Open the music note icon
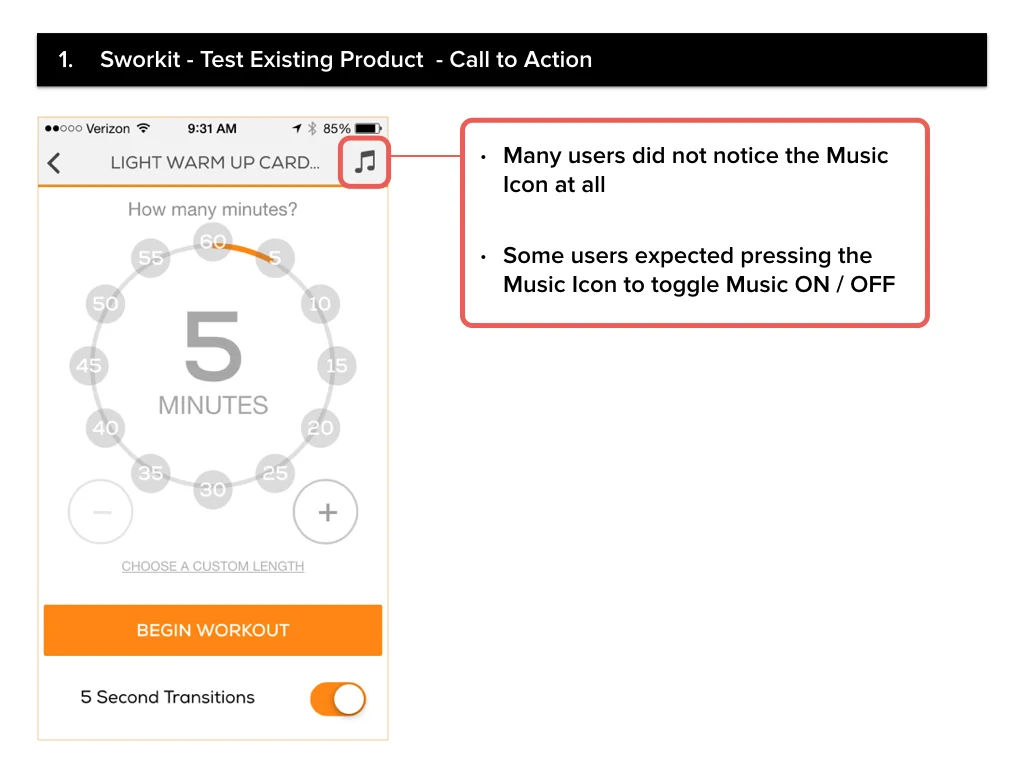Viewport: 1024px width, 768px height. tap(365, 161)
